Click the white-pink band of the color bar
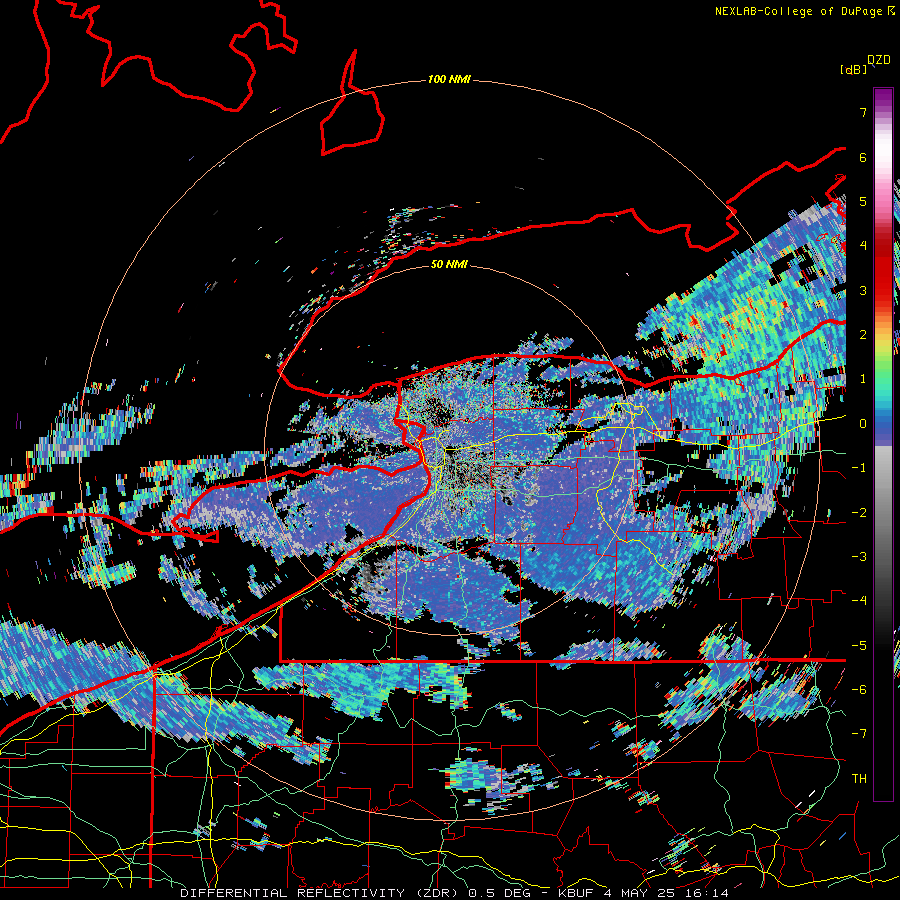Viewport: 900px width, 900px height. coord(883,158)
